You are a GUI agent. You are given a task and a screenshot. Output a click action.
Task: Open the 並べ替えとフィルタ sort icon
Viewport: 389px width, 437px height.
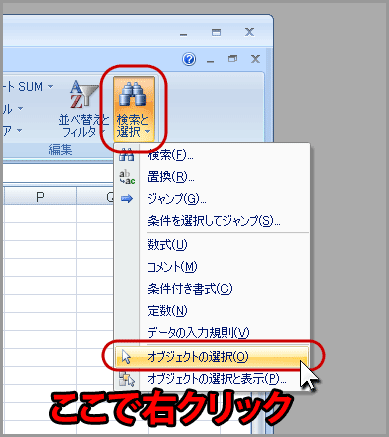coord(83,108)
